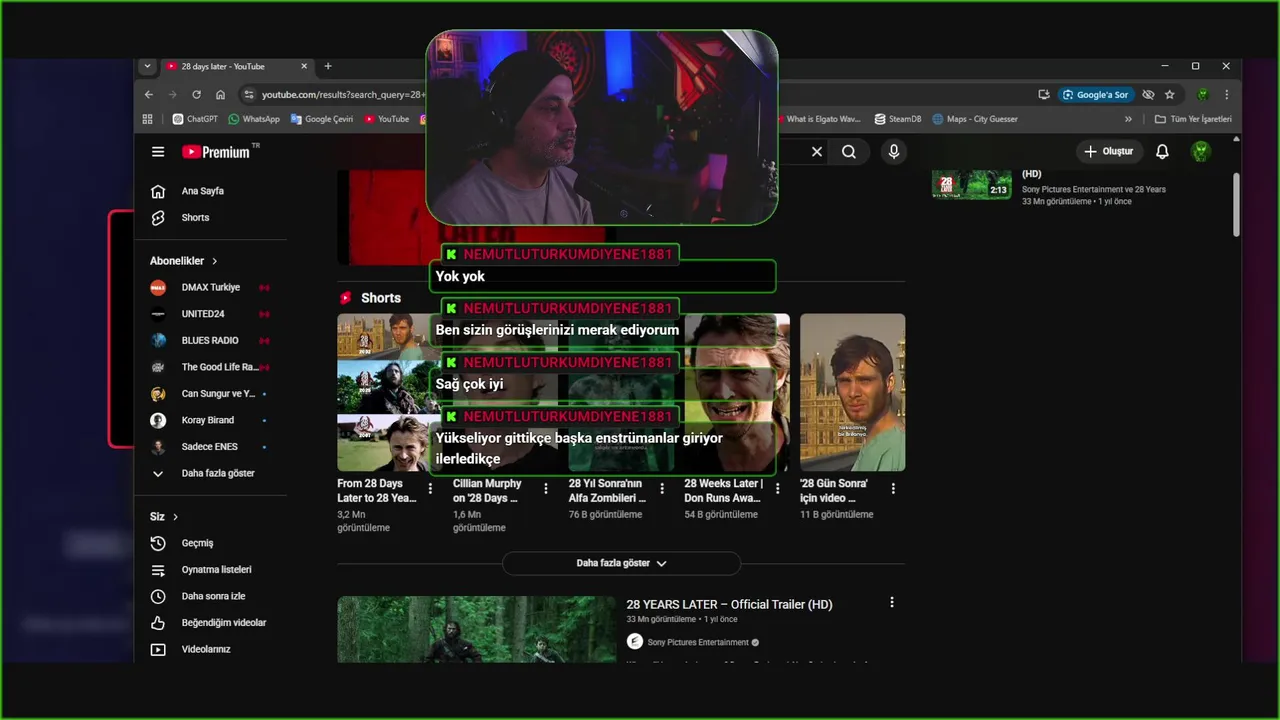1280x720 pixels.
Task: Click the Google'a Sor button
Action: pos(1095,95)
